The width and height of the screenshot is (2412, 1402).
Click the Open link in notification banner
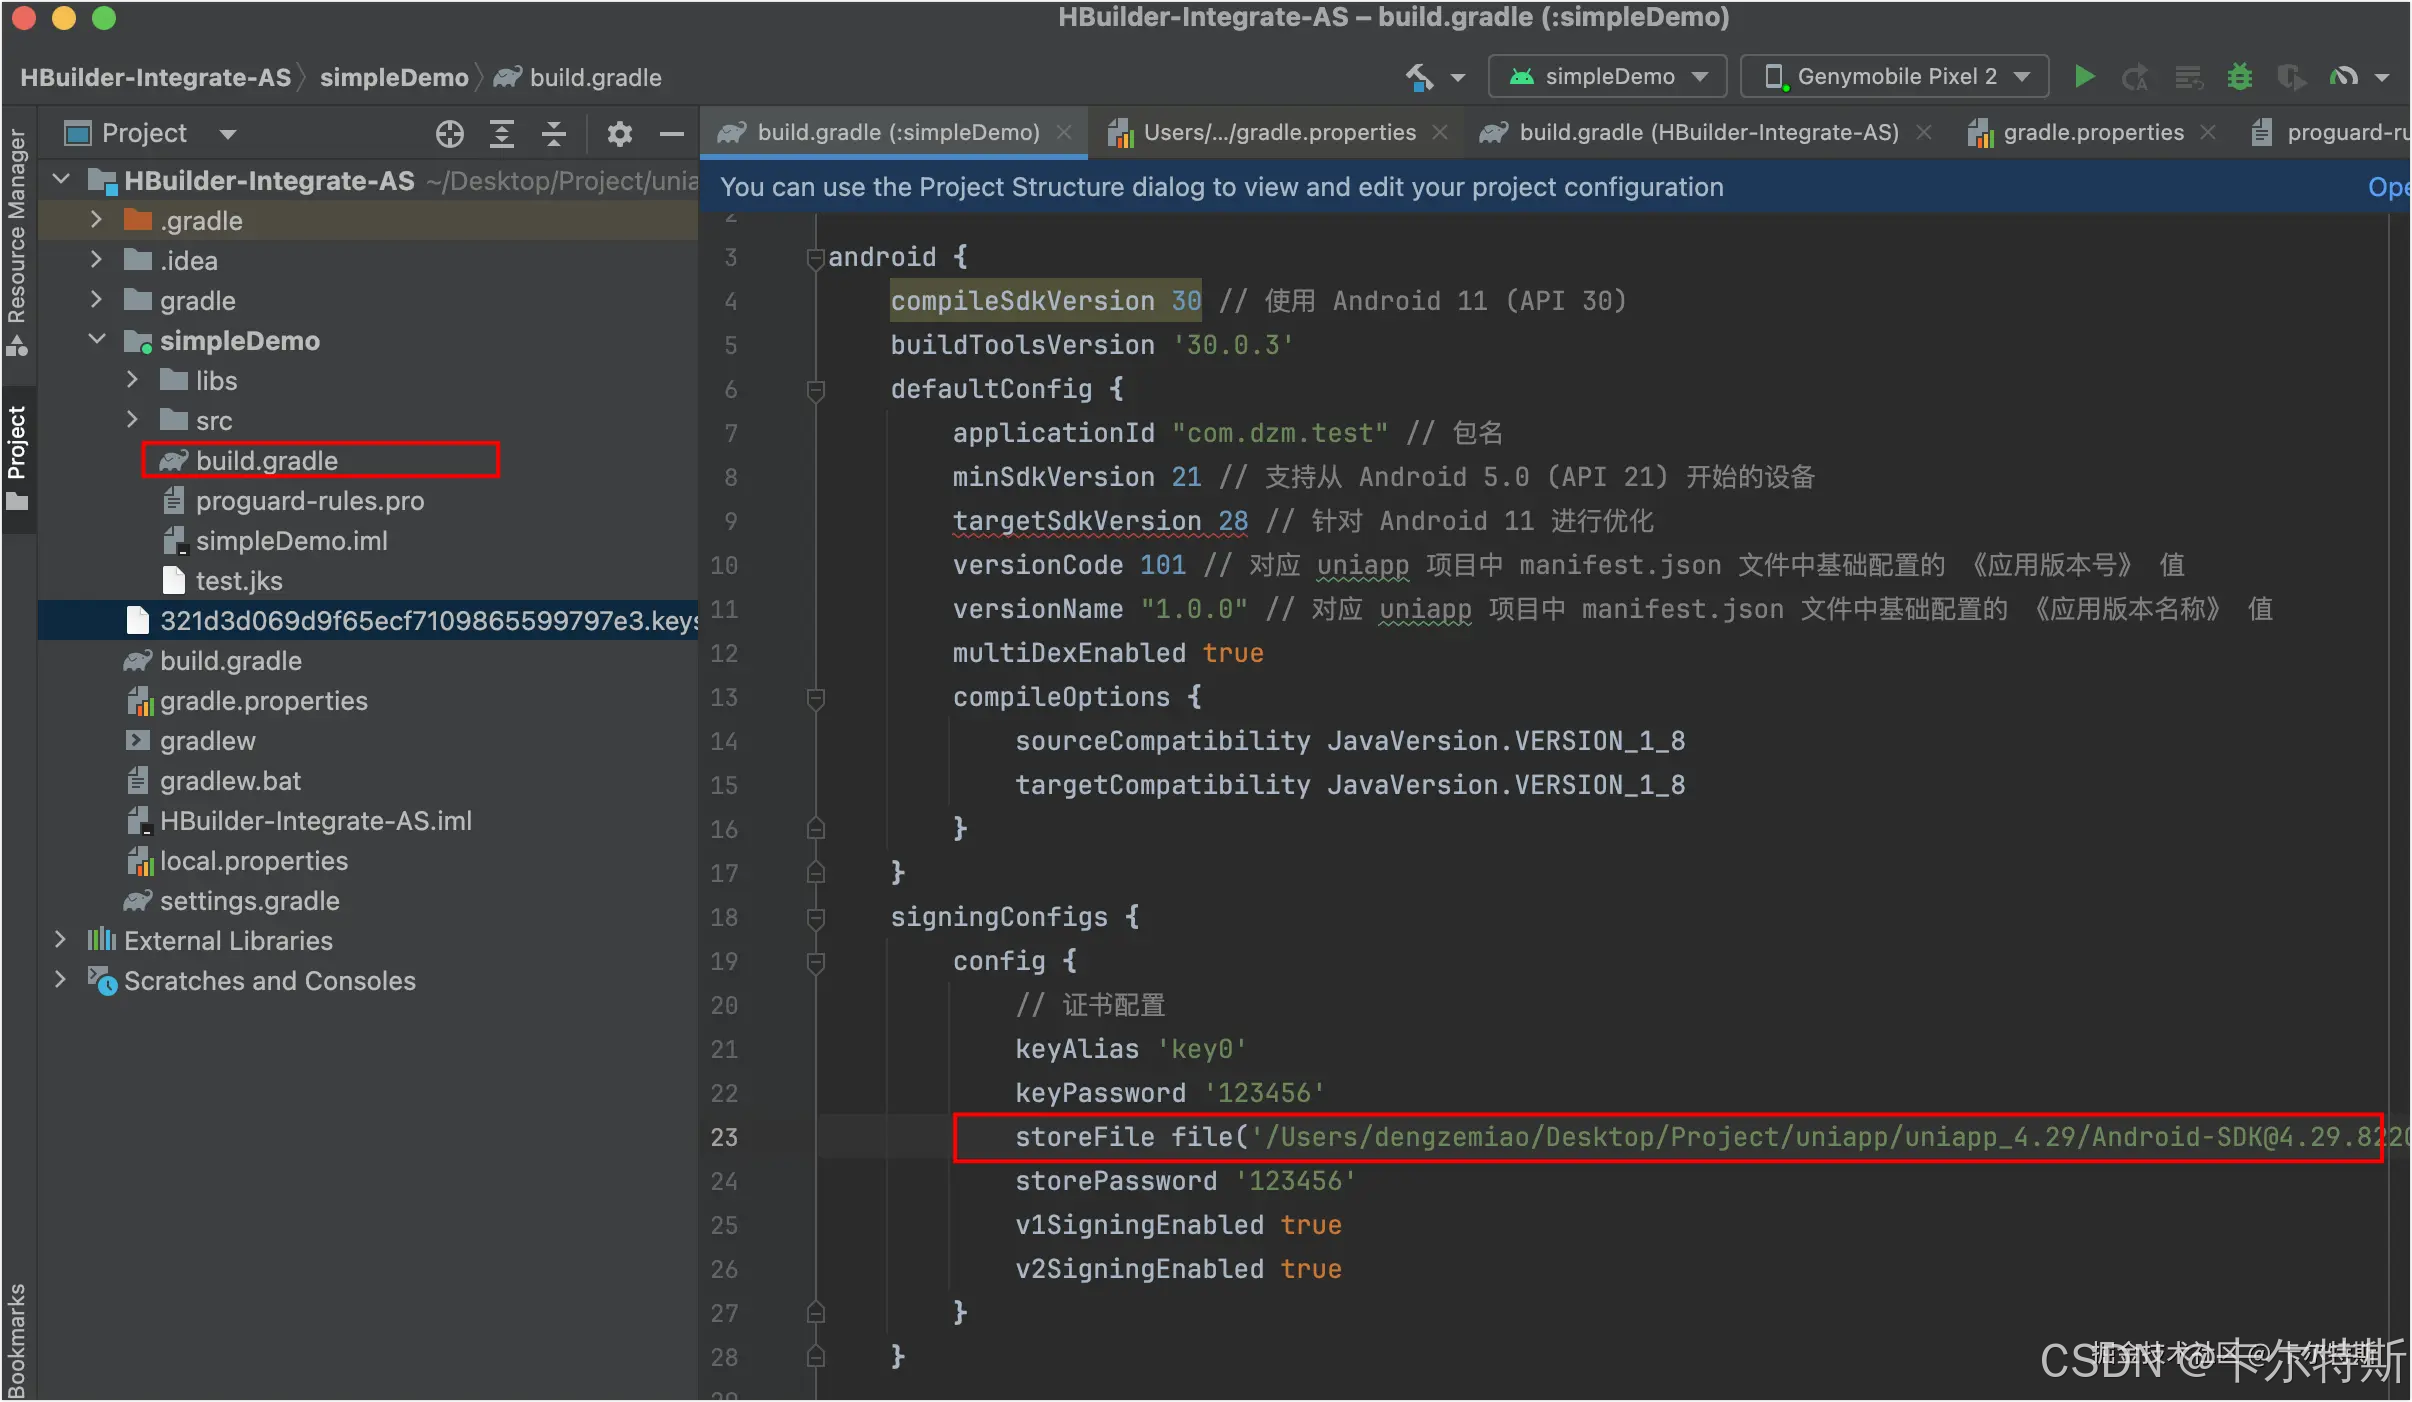2388,188
